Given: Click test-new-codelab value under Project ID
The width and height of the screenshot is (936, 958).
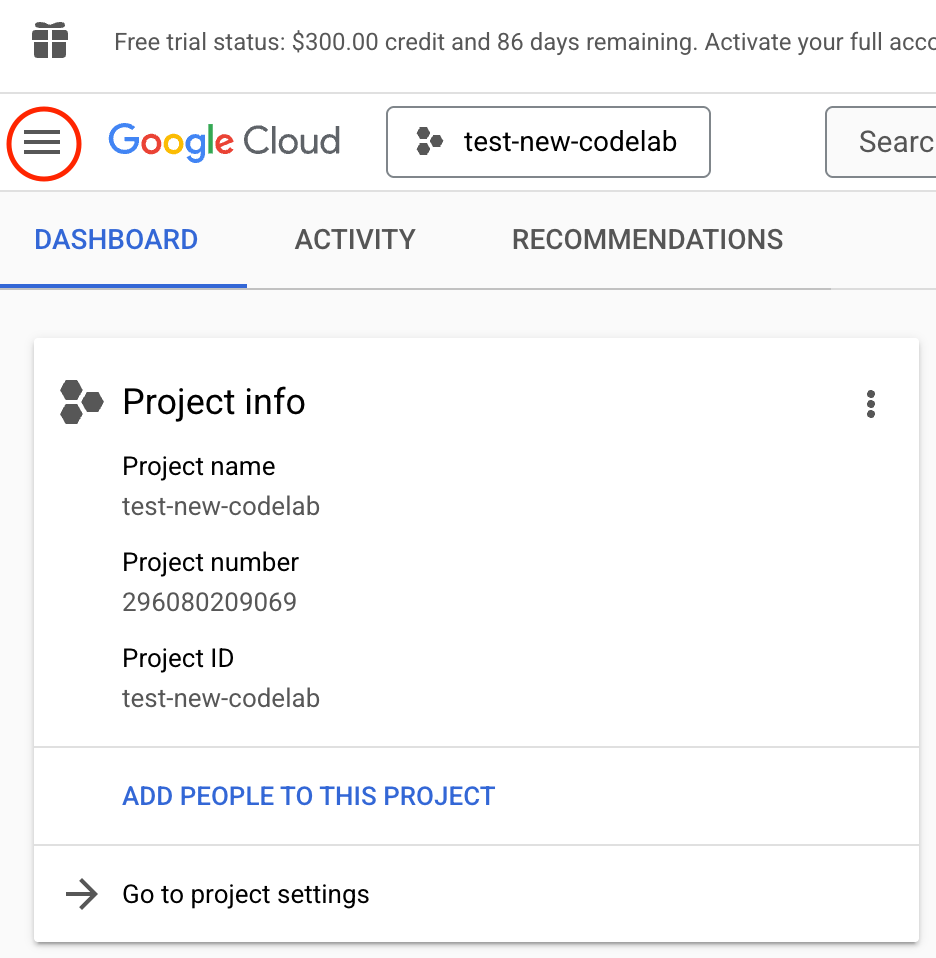Looking at the screenshot, I should click(x=221, y=698).
